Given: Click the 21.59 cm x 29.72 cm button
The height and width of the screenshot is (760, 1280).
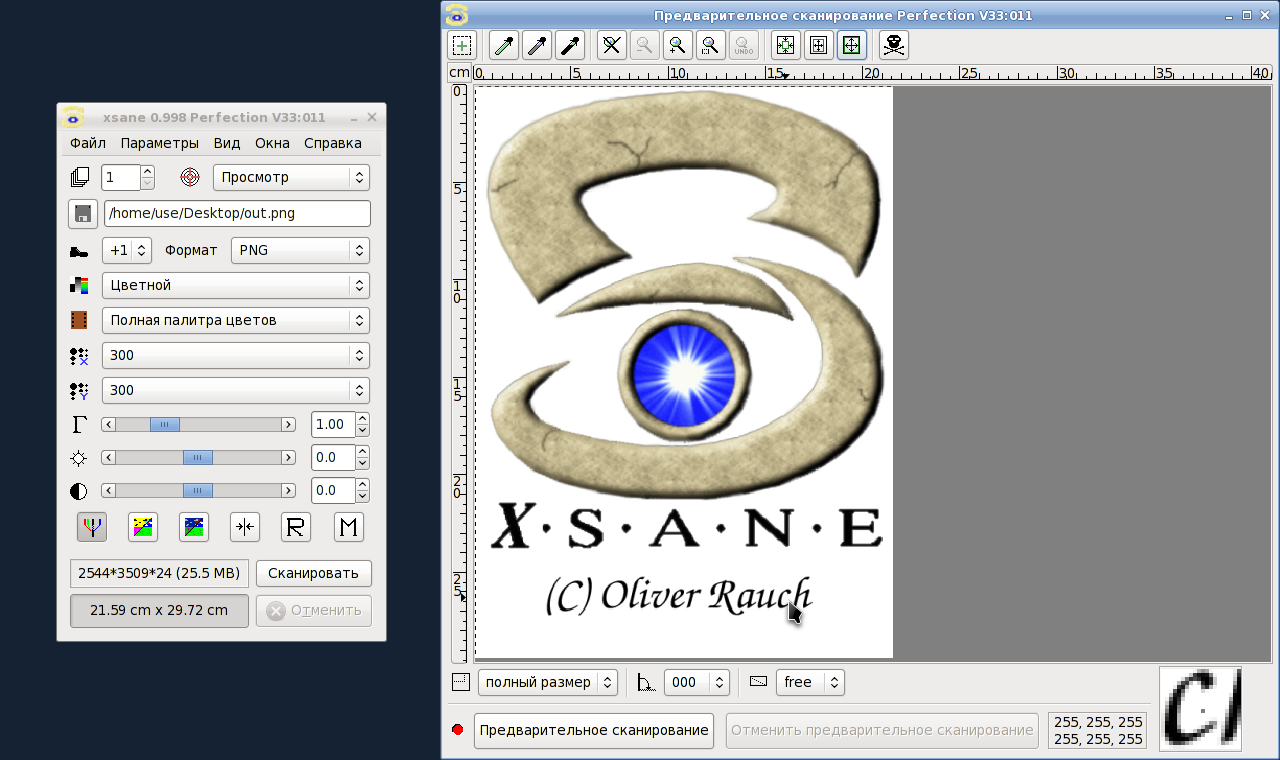Looking at the screenshot, I should click(159, 610).
